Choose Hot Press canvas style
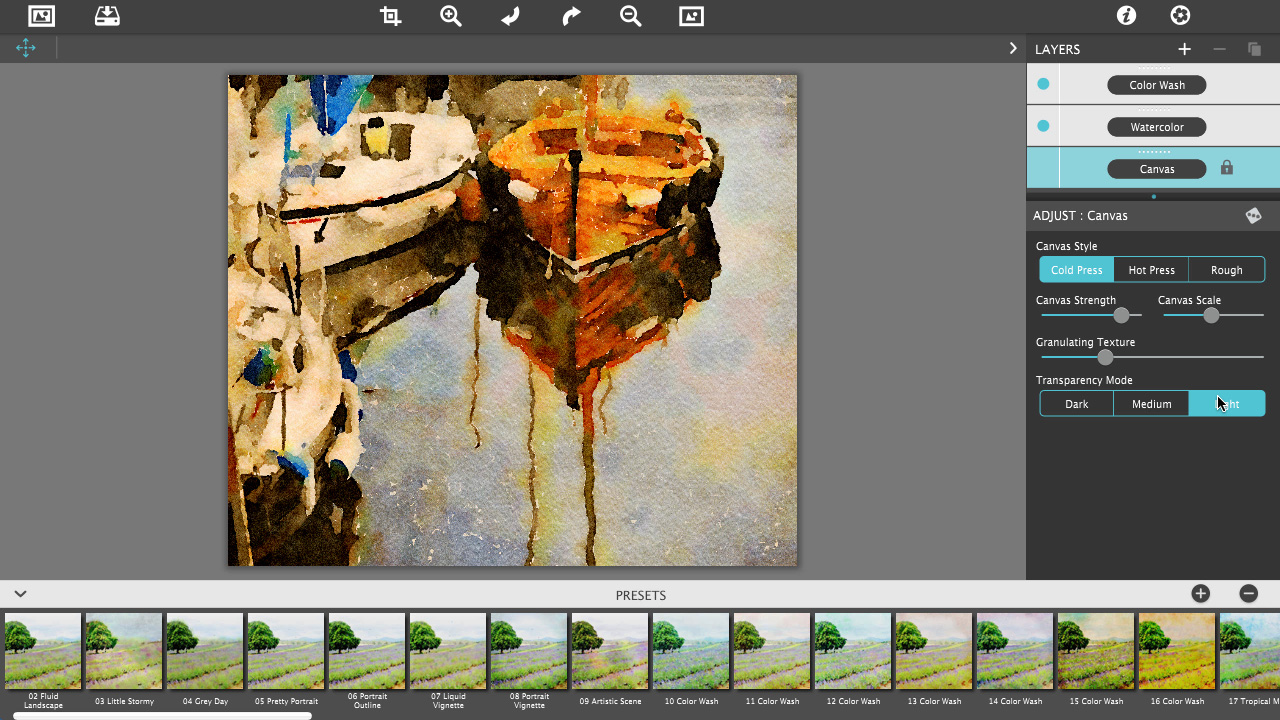Screen dimensions: 1280x720 1152,270
